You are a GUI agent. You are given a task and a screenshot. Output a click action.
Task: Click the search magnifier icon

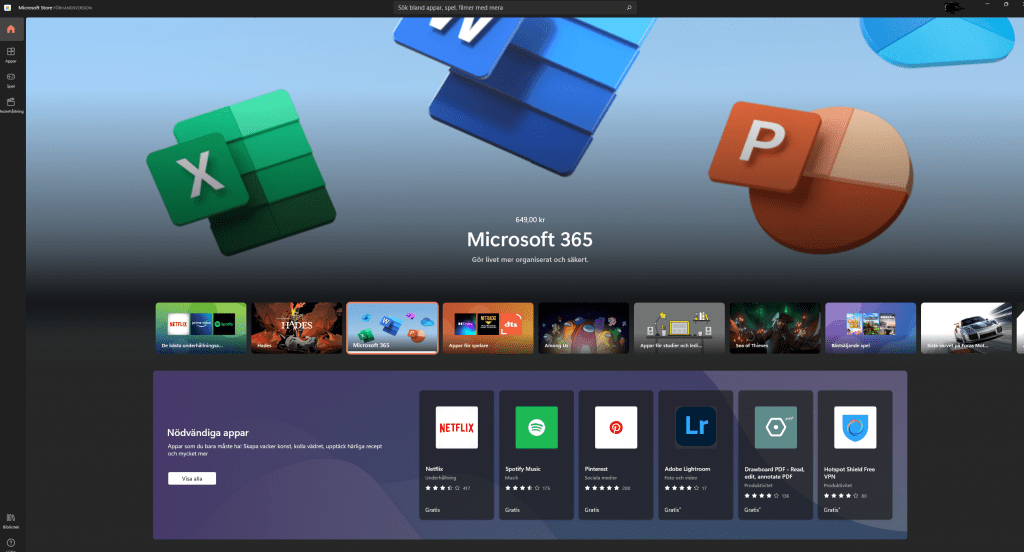pyautogui.click(x=629, y=8)
